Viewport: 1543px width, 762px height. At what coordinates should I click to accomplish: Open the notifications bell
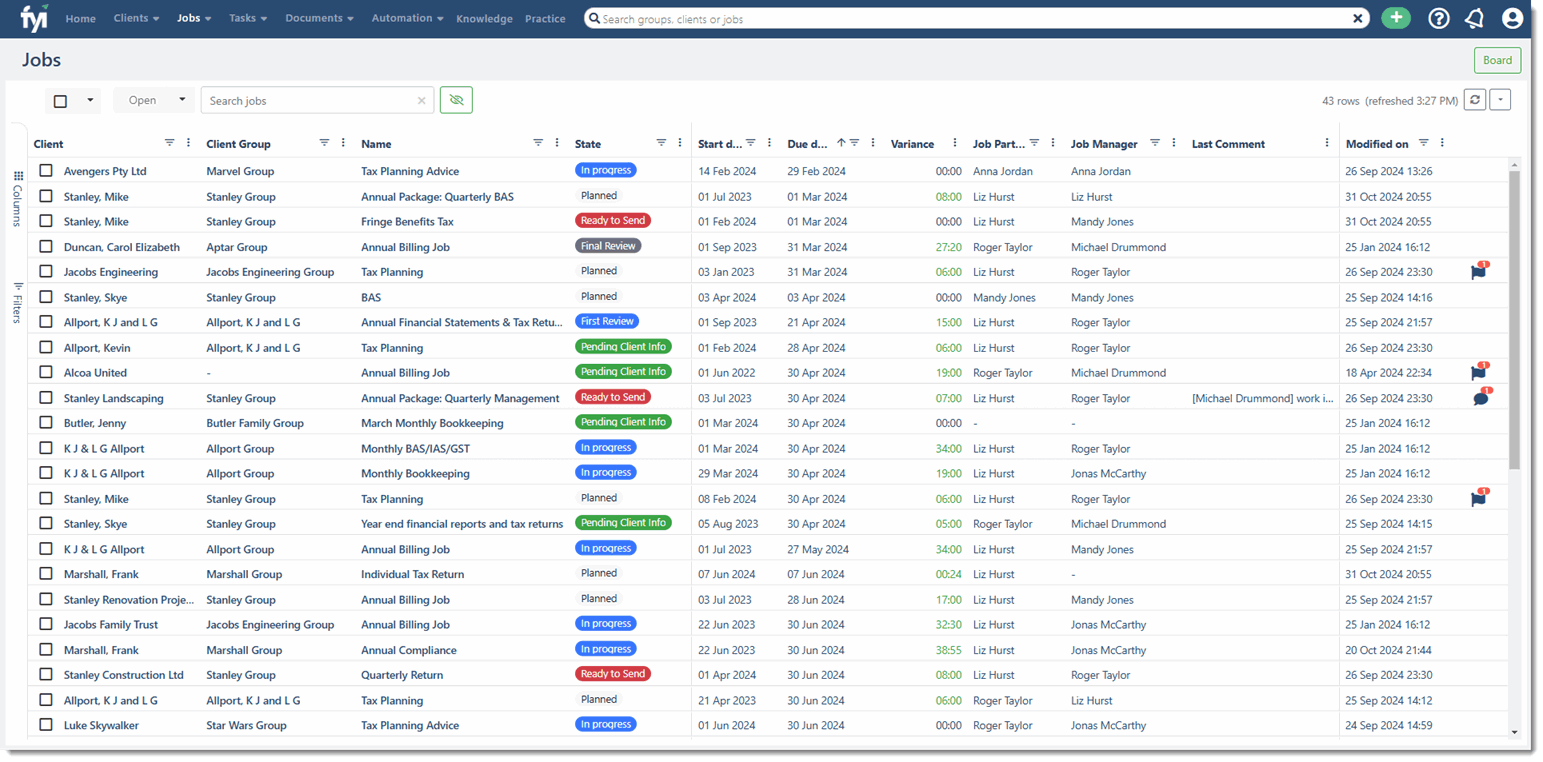[1474, 18]
